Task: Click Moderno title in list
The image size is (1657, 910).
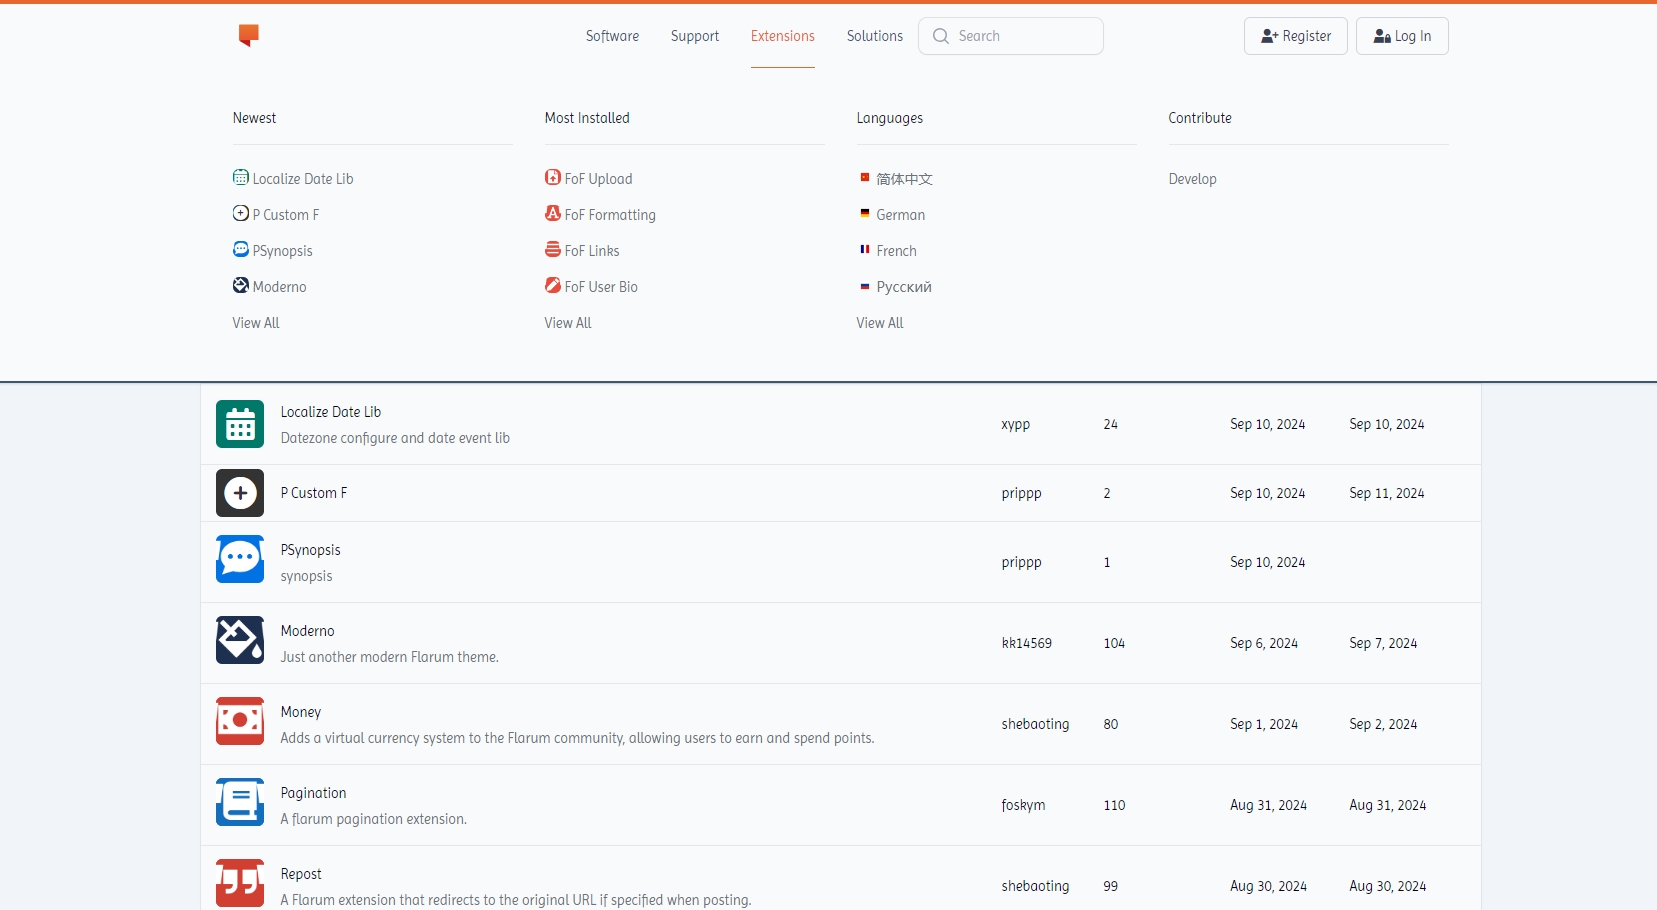Action: 308,631
